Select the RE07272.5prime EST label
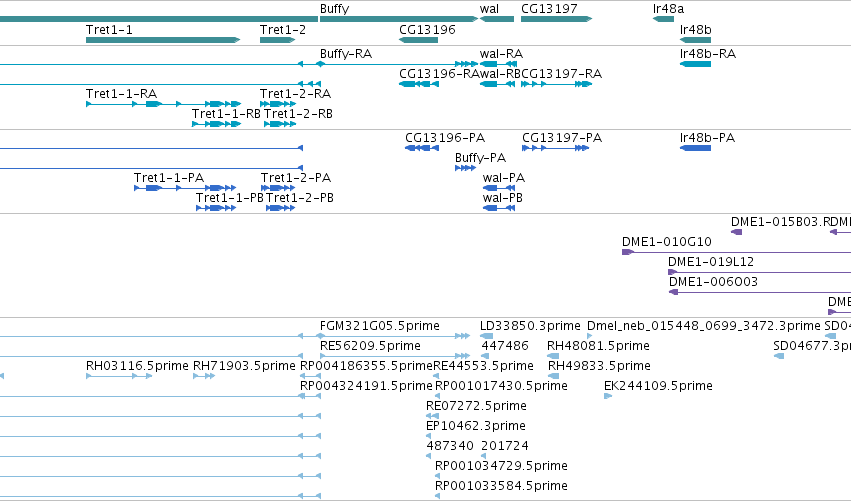Image resolution: width=851 pixels, height=501 pixels. (476, 407)
